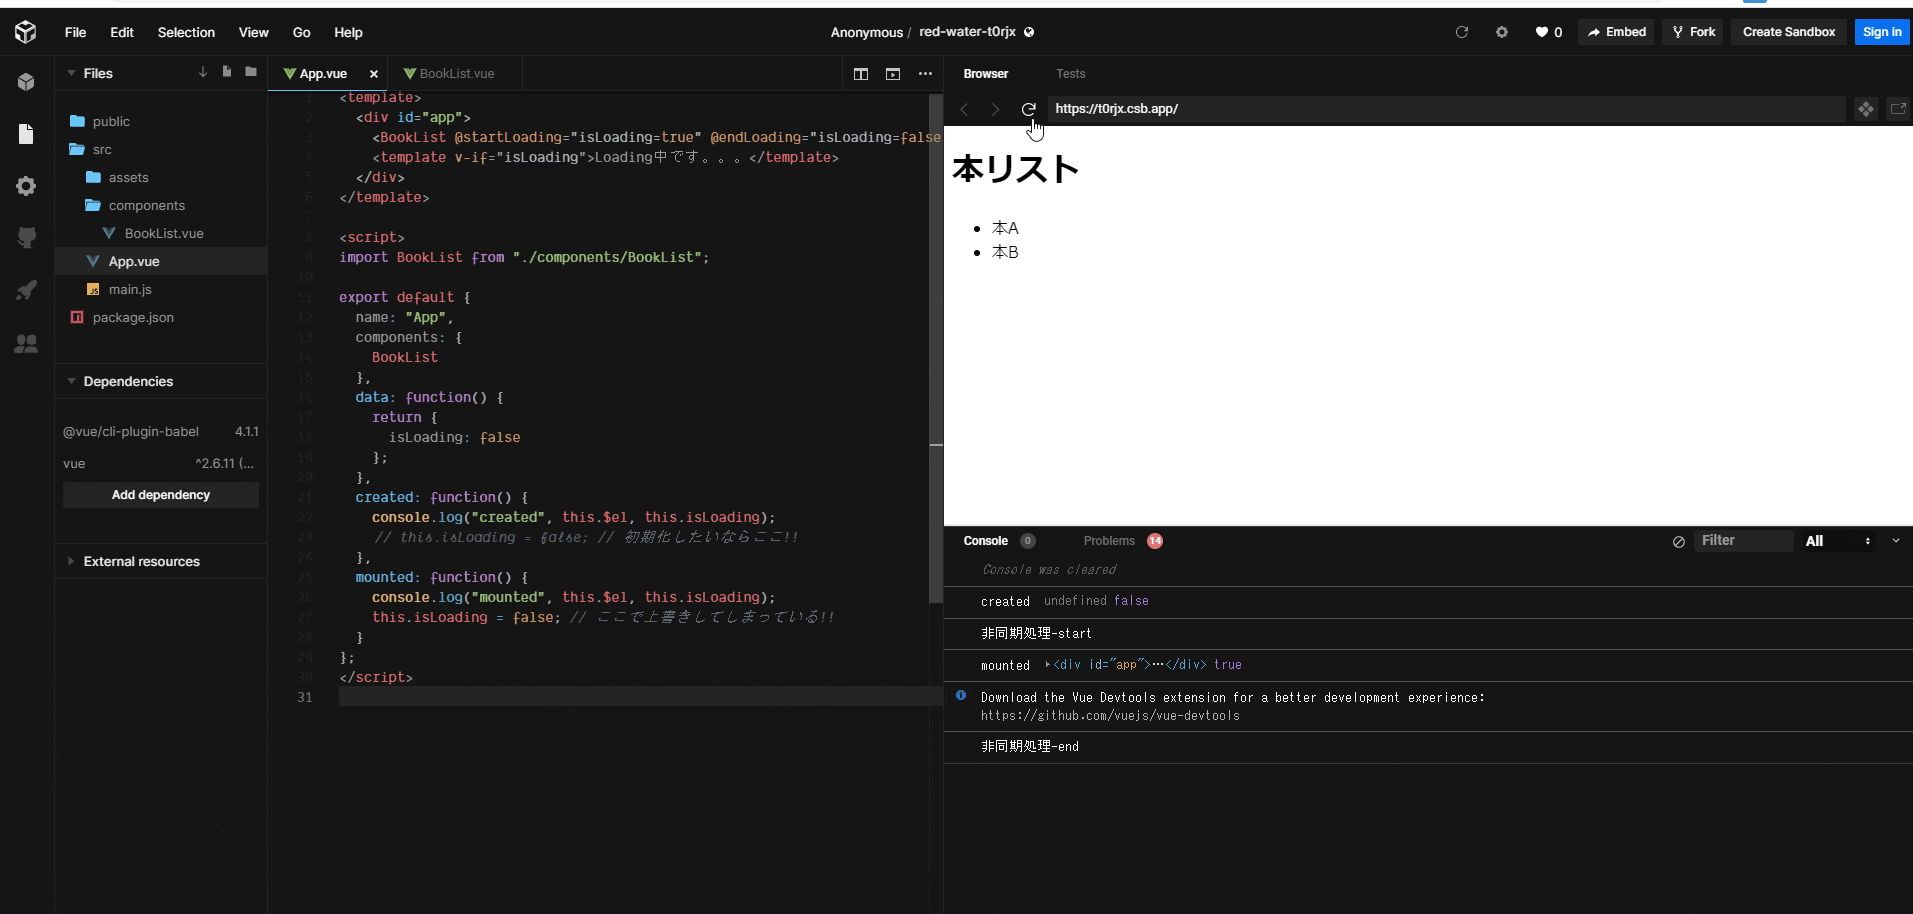Select the App.vue editor tab
The height and width of the screenshot is (914, 1913).
pos(327,74)
